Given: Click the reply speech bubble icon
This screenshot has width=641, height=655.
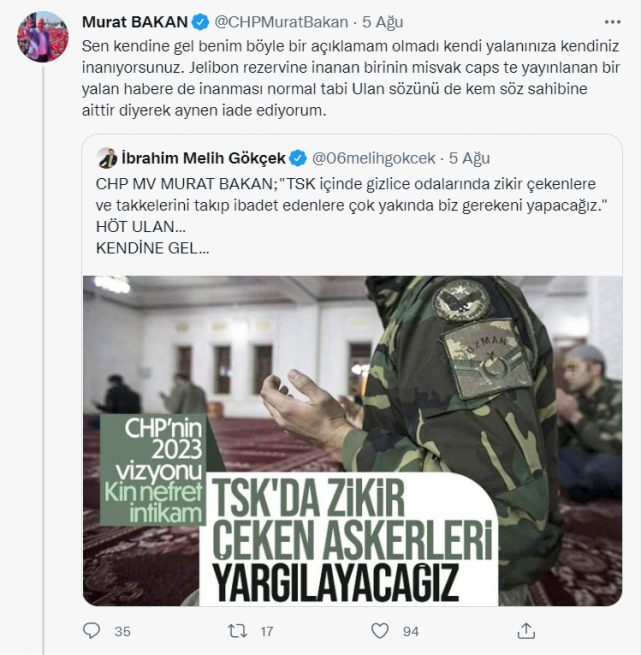Looking at the screenshot, I should point(92,631).
